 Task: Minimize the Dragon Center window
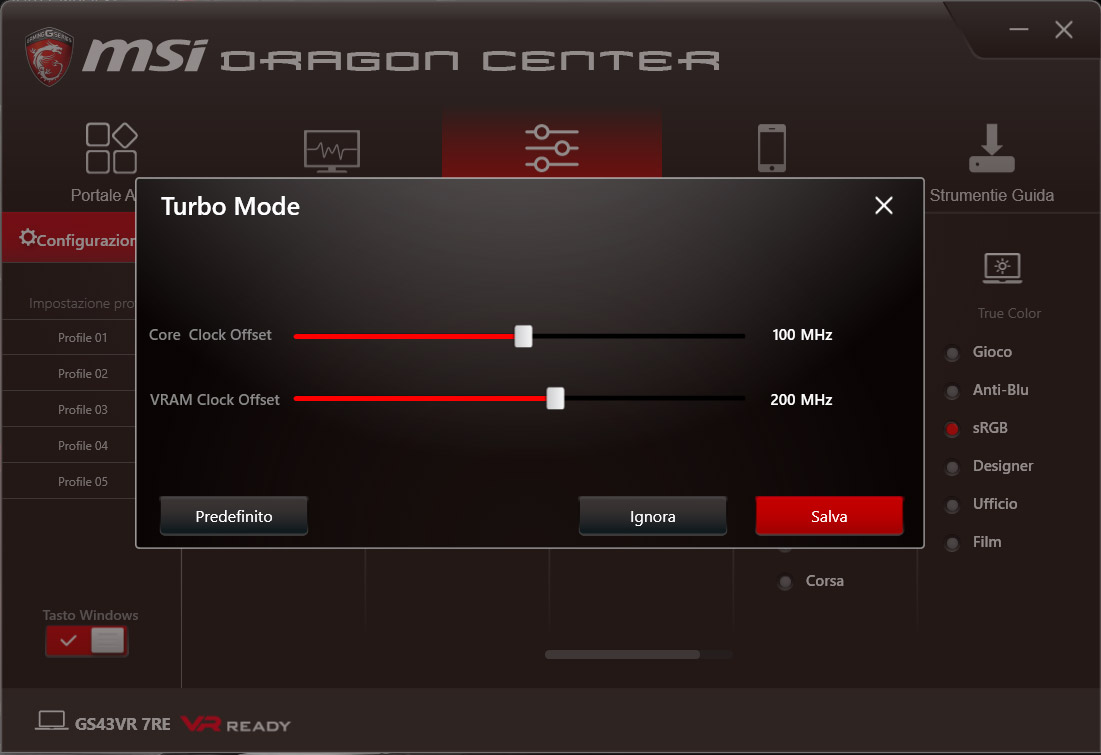(1019, 29)
